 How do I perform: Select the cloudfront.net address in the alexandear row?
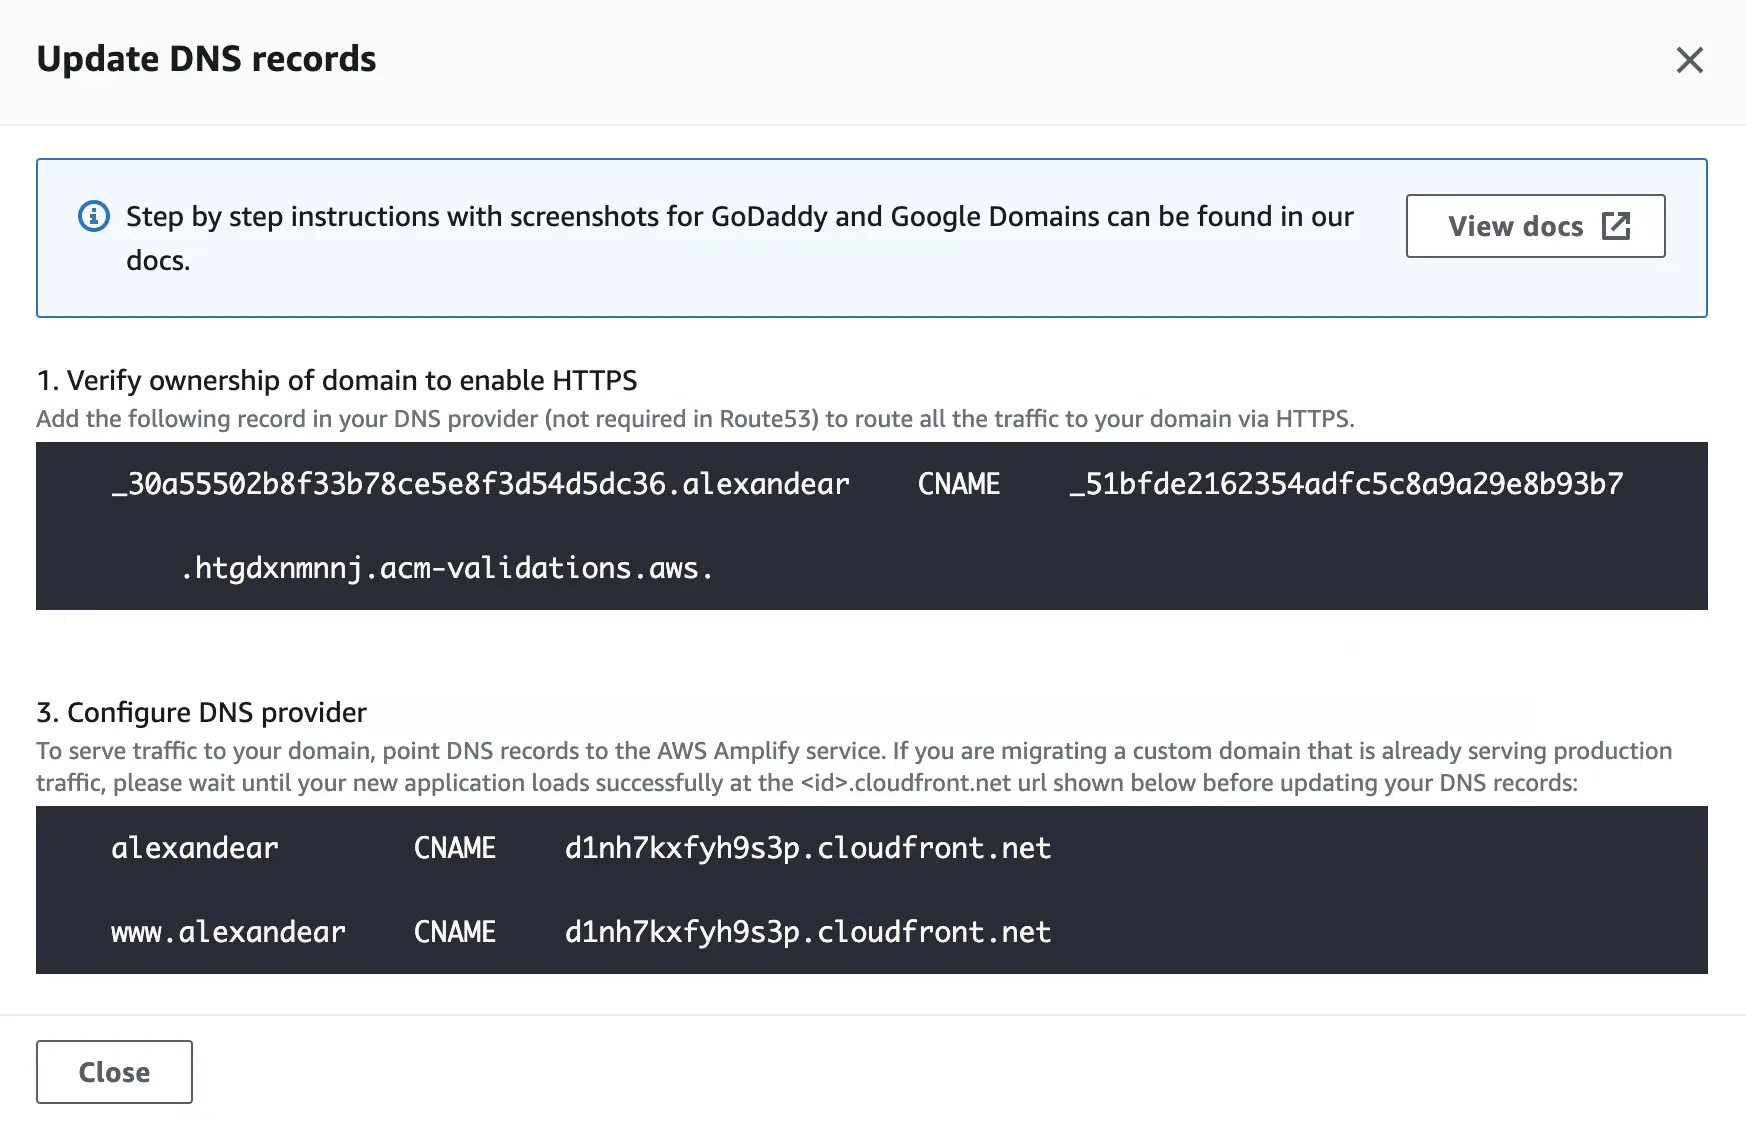coord(806,848)
